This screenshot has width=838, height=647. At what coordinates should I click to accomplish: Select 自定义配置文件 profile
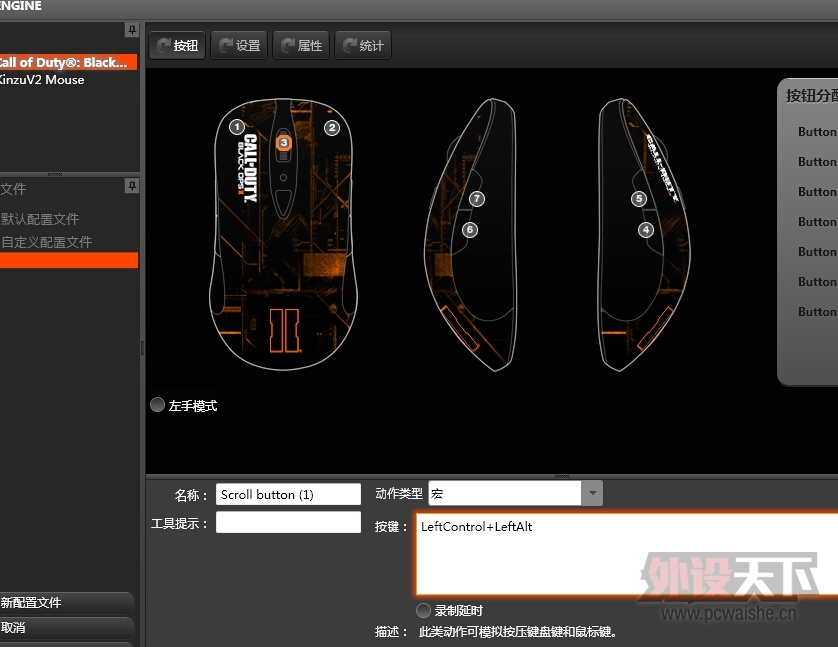point(46,242)
